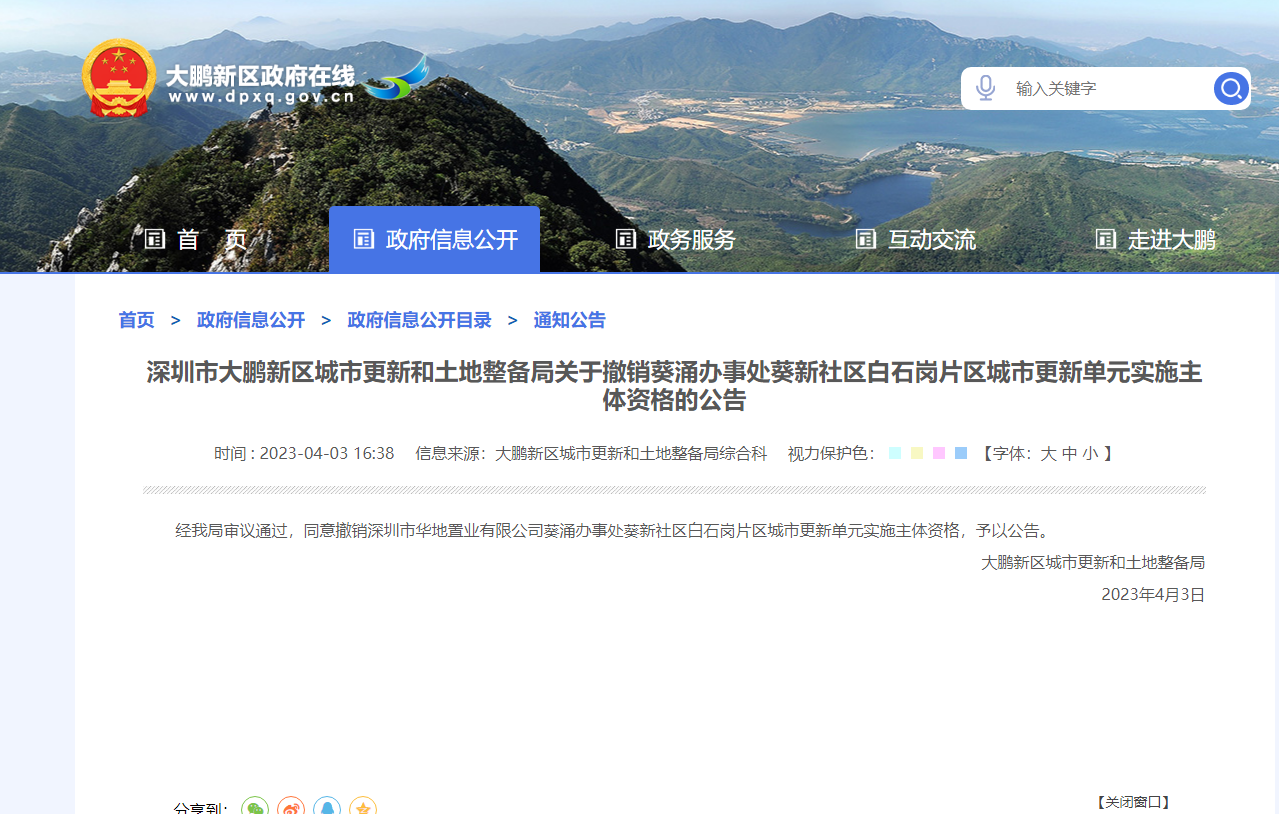Click the 通知公告 breadcrumb link
1279x814 pixels.
(x=569, y=320)
